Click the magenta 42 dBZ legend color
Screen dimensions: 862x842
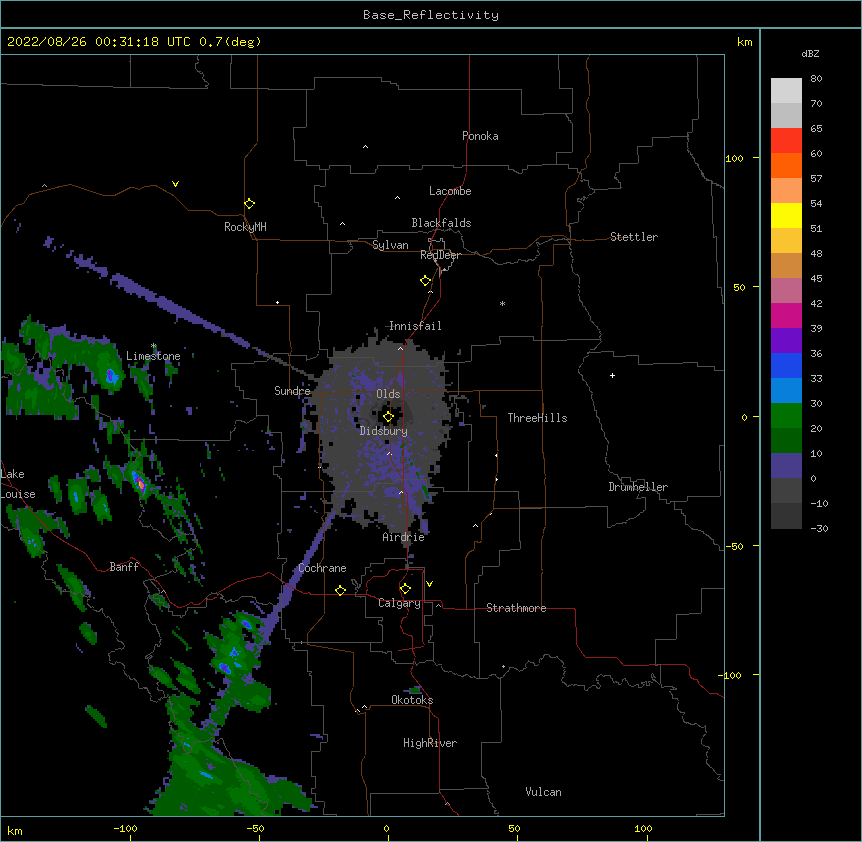click(x=786, y=315)
